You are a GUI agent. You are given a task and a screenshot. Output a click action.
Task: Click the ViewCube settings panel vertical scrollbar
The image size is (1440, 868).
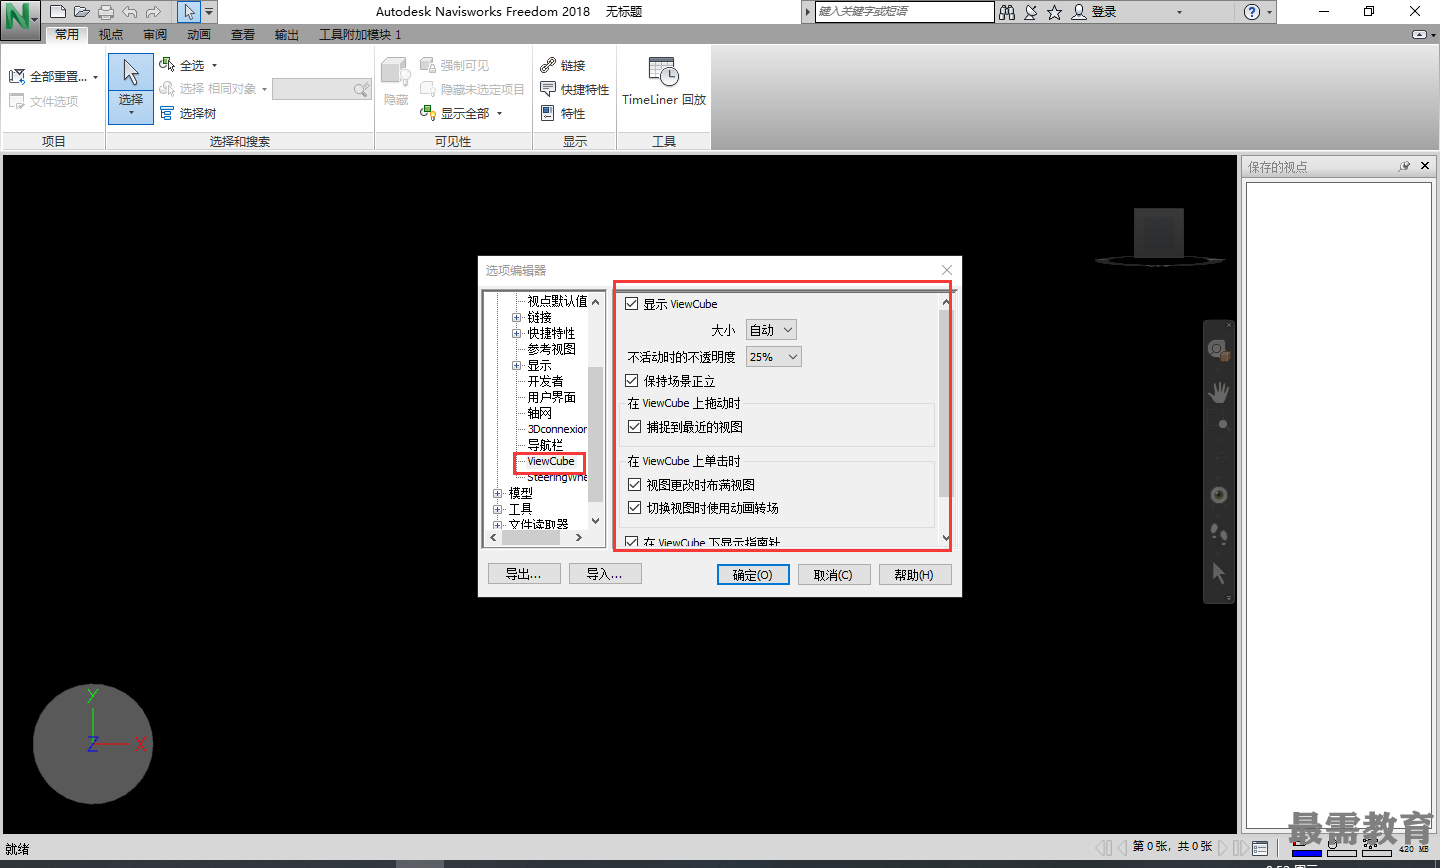[x=946, y=420]
